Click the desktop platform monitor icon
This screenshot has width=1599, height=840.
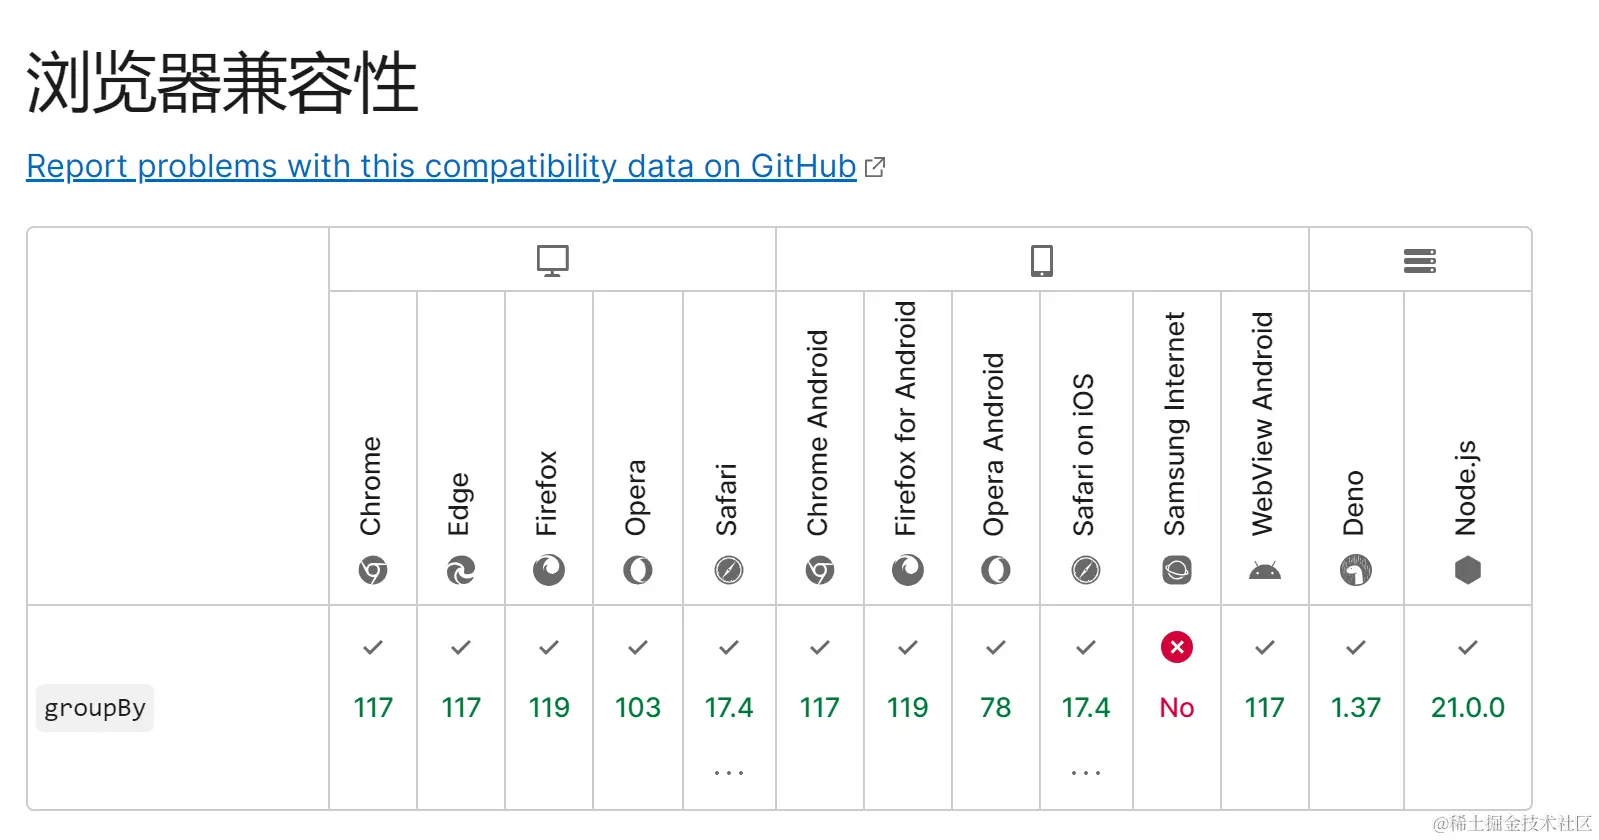point(552,260)
